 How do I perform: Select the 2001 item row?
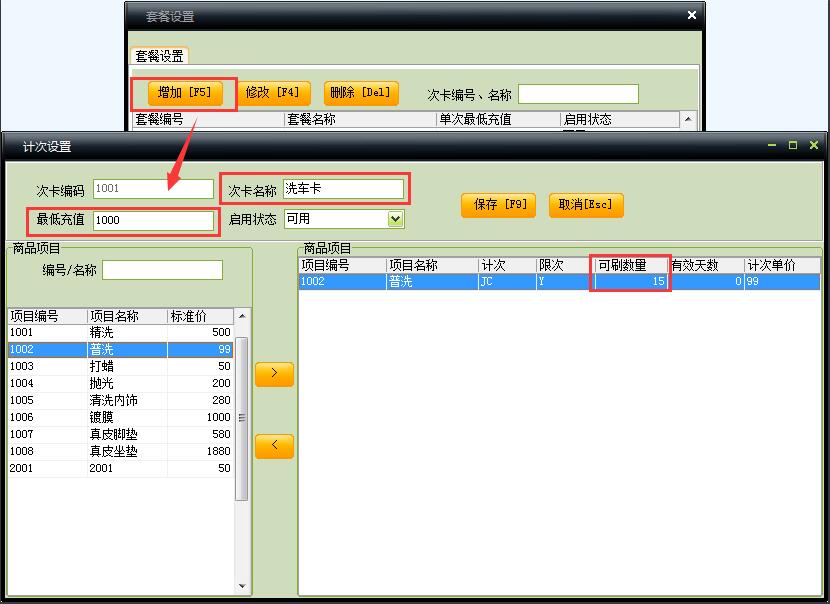[x=120, y=468]
